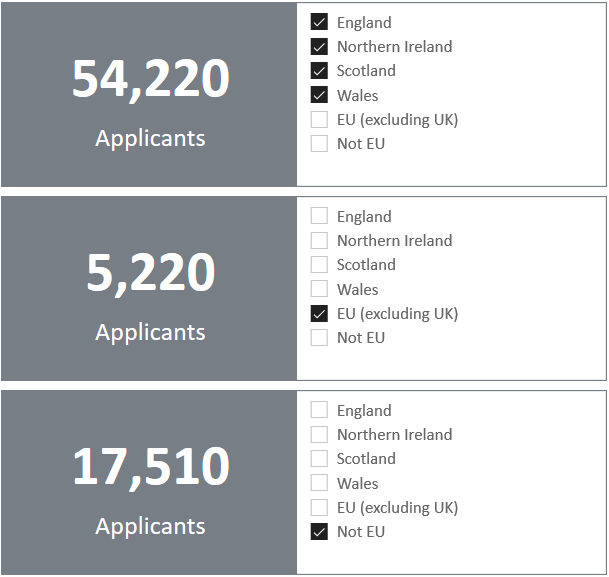The image size is (609, 577).
Task: Uncheck Wales in the top slicer
Action: (319, 95)
